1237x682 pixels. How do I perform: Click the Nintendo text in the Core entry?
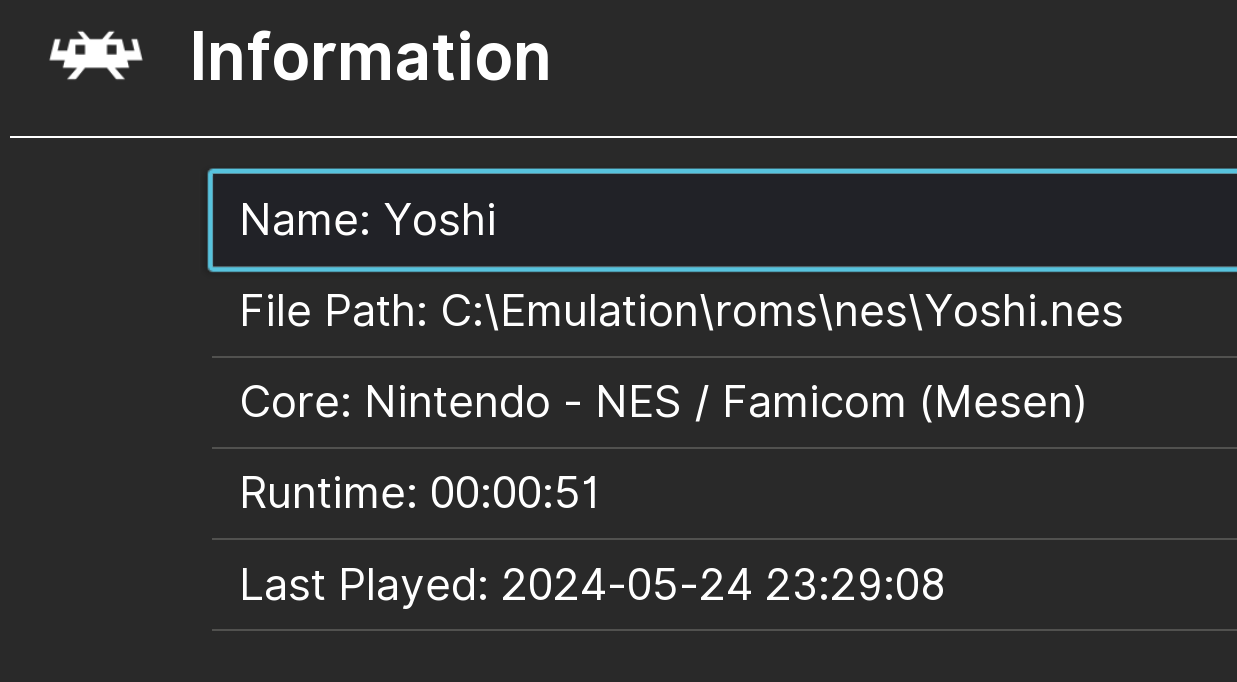pos(457,403)
